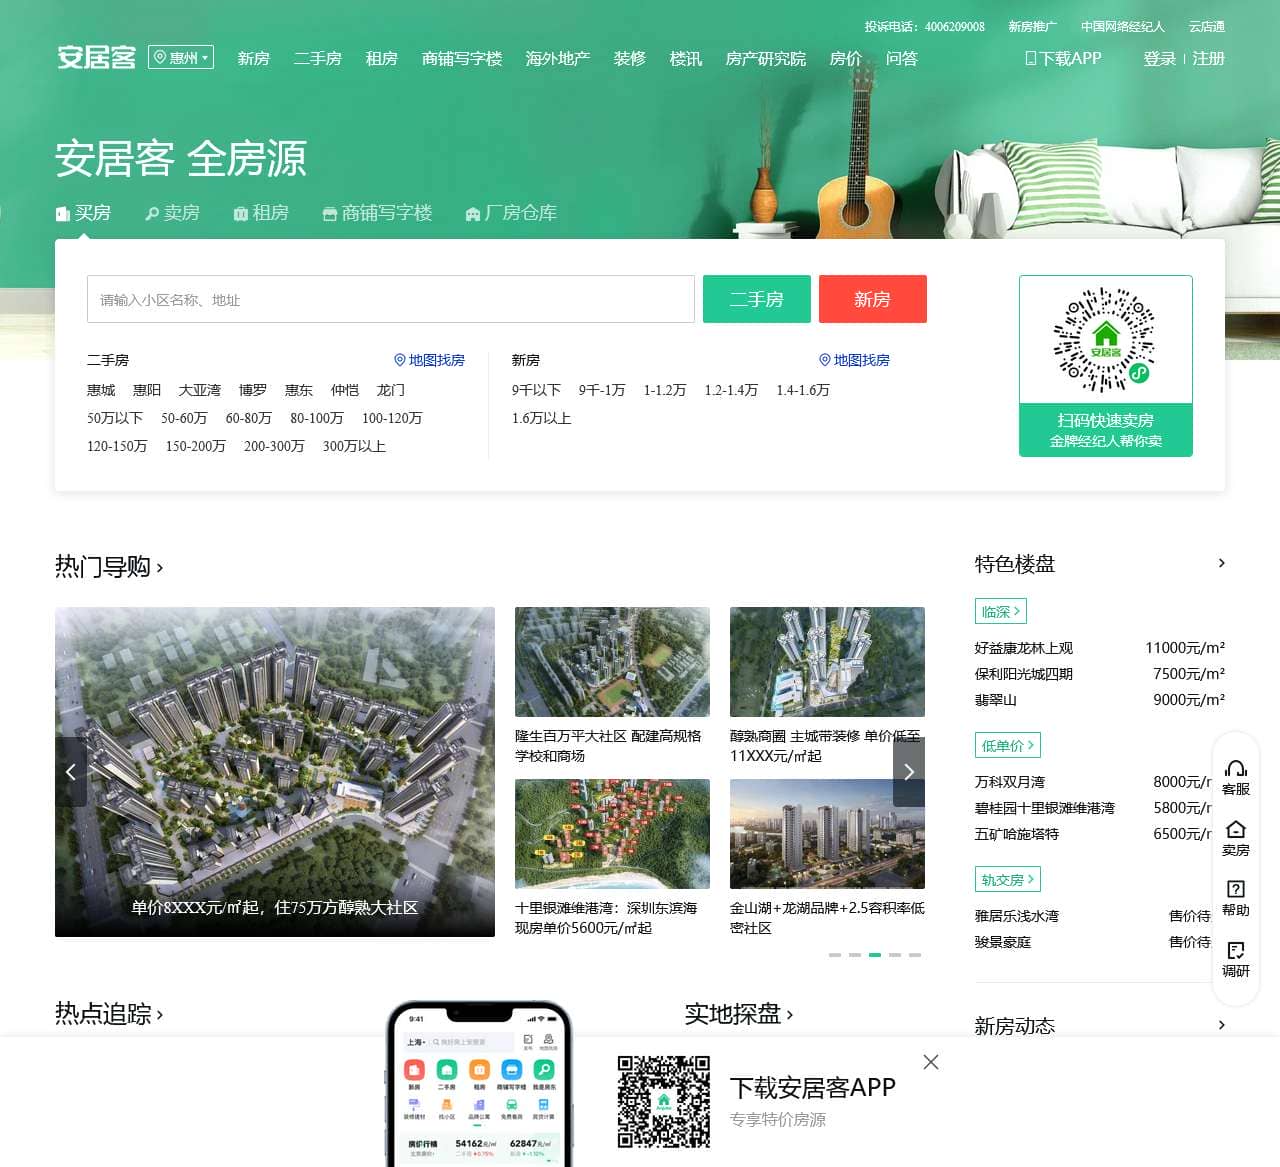The image size is (1280, 1167).
Task: Select the 租房 search tab with icon
Action: click(261, 213)
